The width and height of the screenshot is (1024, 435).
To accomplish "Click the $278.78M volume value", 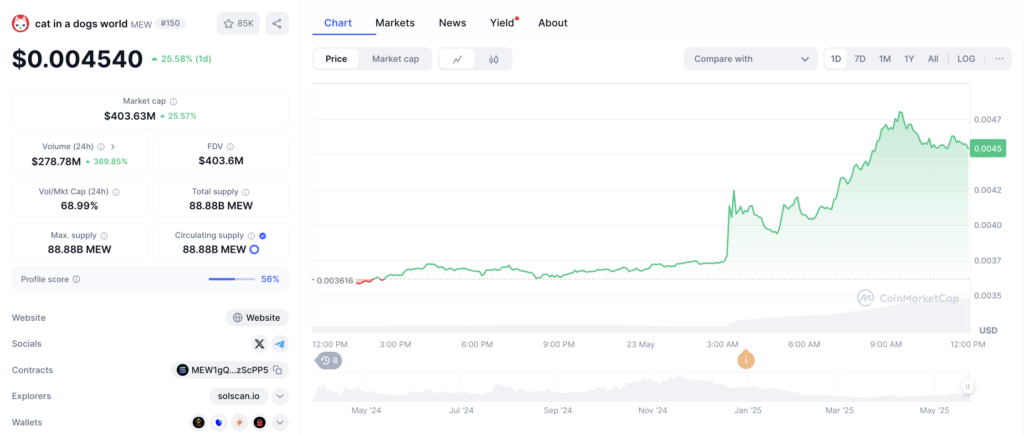I will click(56, 161).
